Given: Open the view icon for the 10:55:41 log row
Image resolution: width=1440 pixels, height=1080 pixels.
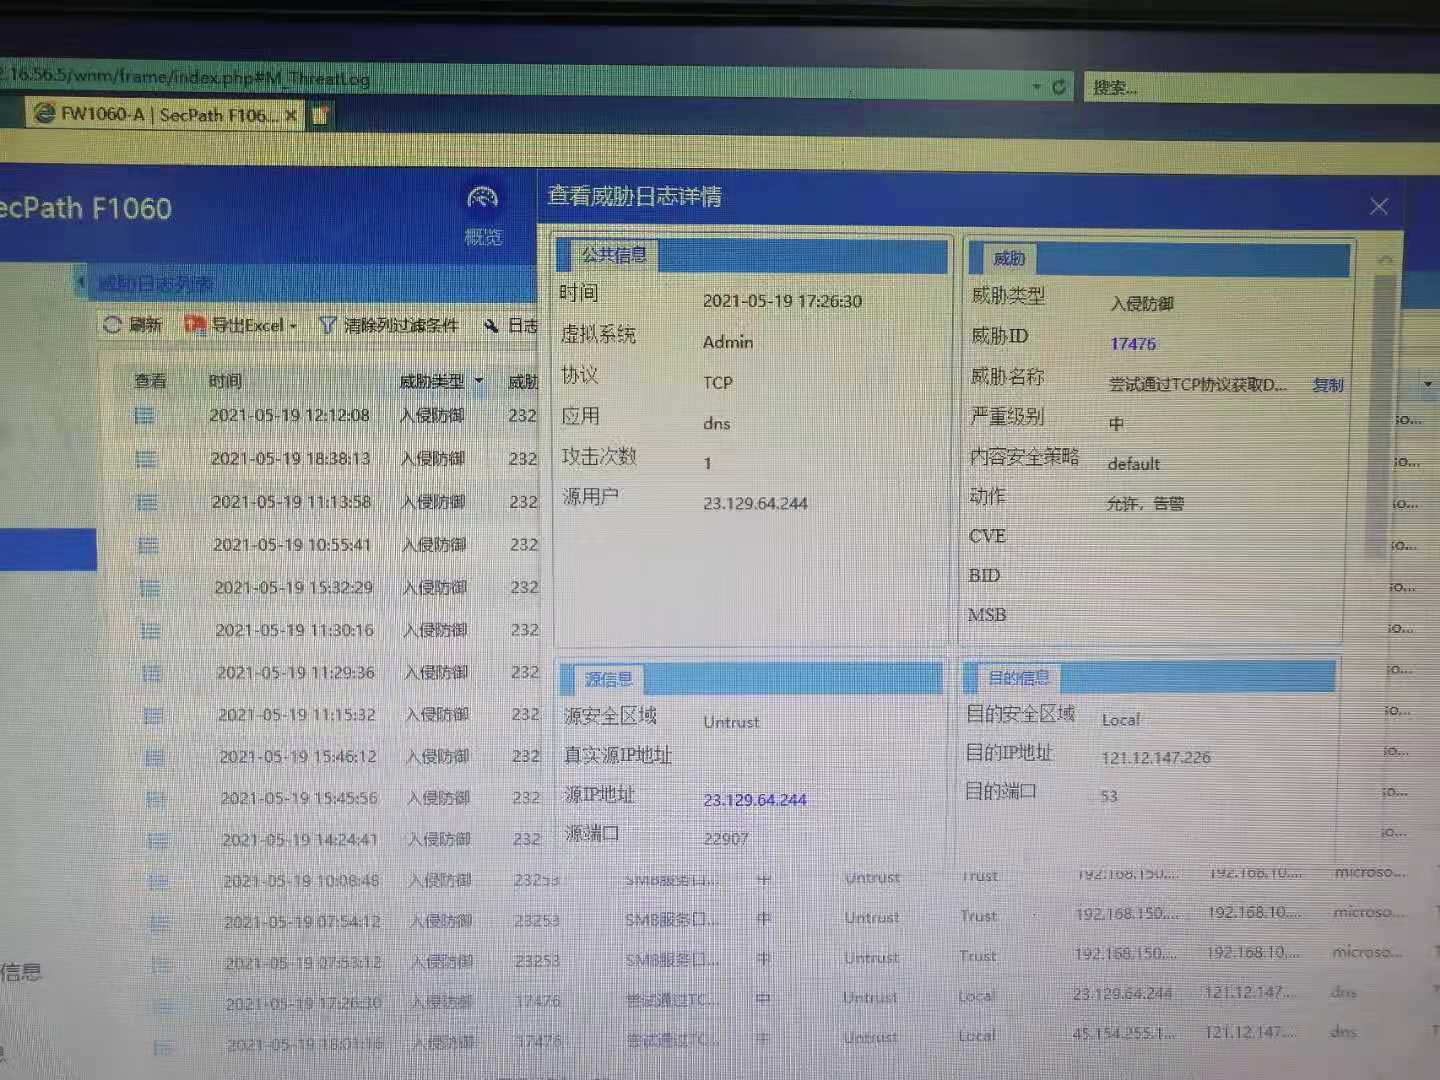Looking at the screenshot, I should coord(148,545).
